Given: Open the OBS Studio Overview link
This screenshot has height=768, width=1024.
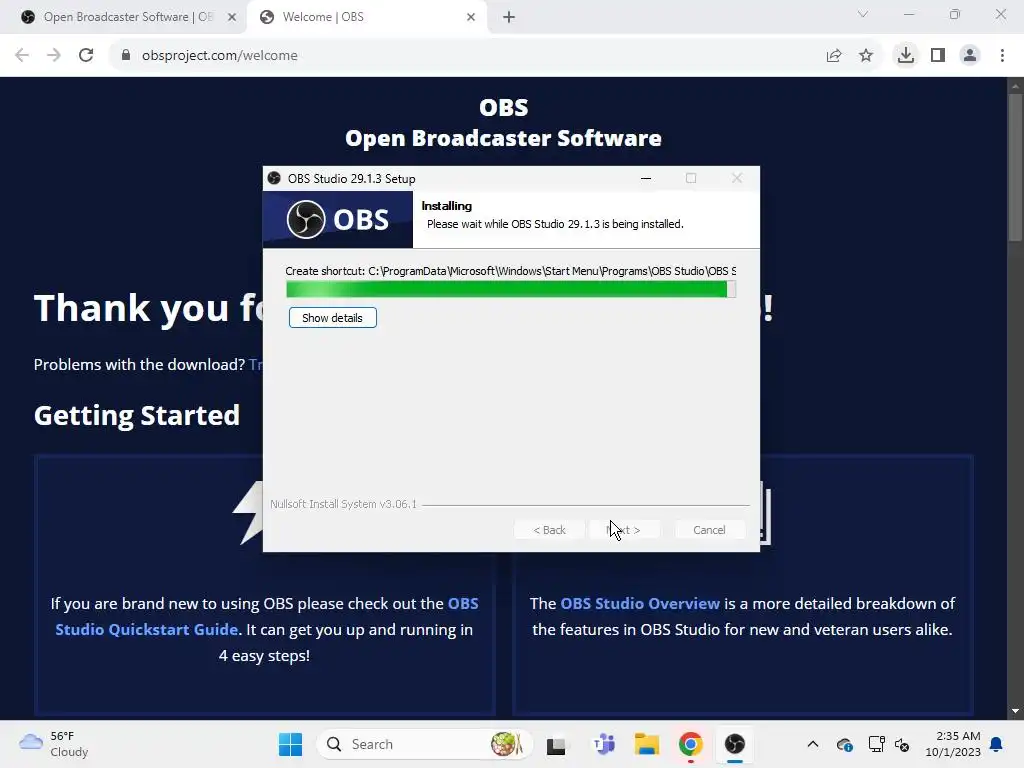Looking at the screenshot, I should point(639,603).
